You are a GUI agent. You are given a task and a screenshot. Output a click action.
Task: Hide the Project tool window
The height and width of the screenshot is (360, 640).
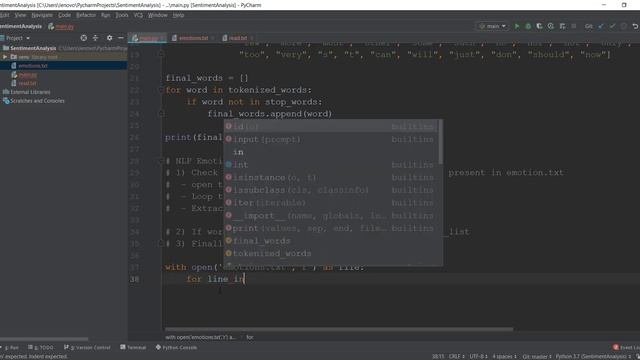click(121, 38)
